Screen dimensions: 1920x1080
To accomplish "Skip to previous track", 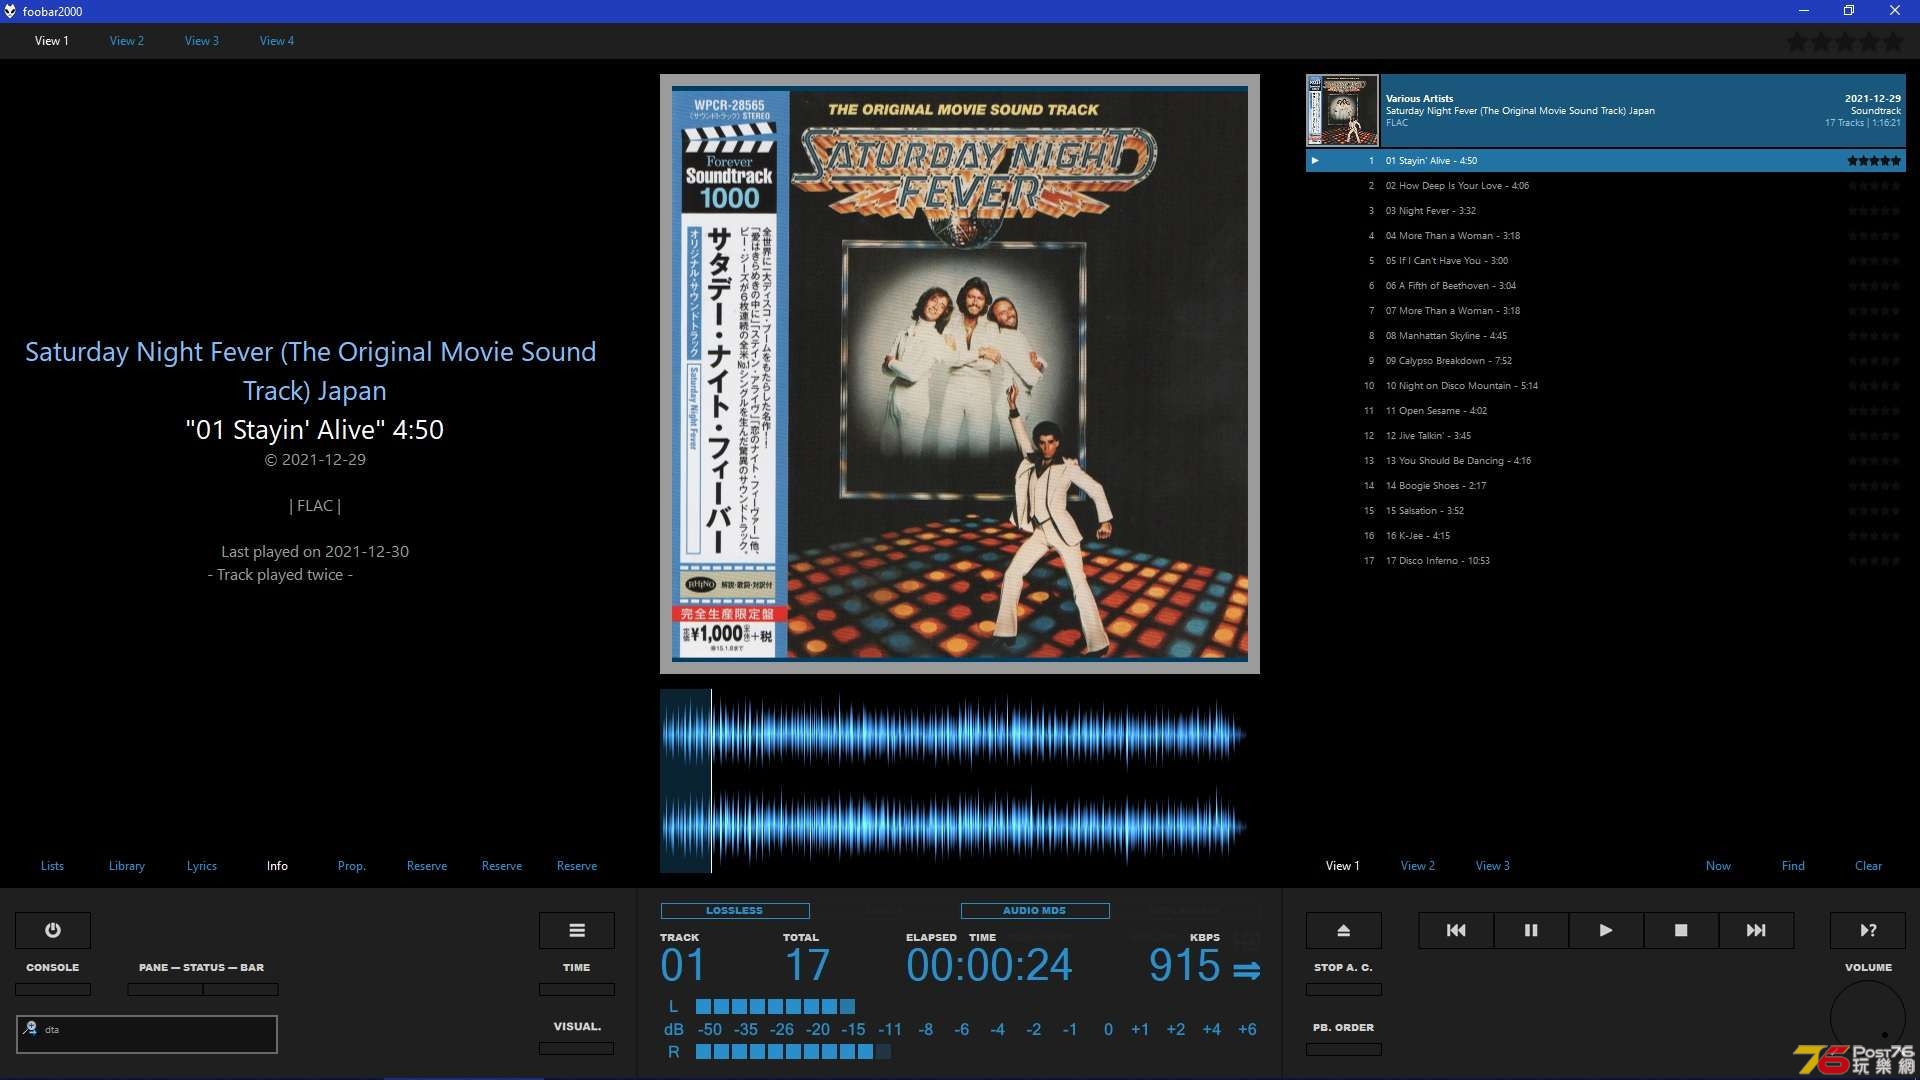I will (1456, 930).
